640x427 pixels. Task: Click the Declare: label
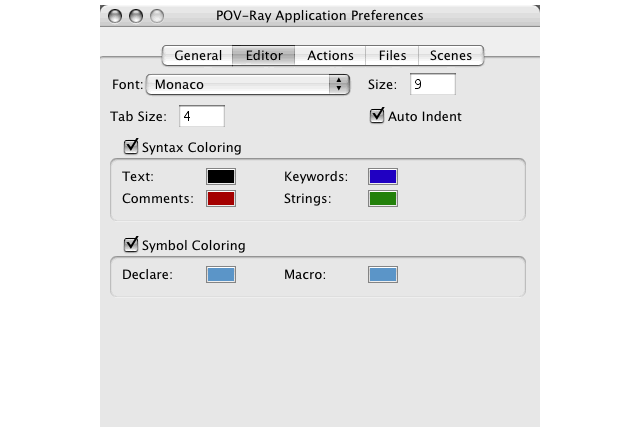pyautogui.click(x=147, y=274)
